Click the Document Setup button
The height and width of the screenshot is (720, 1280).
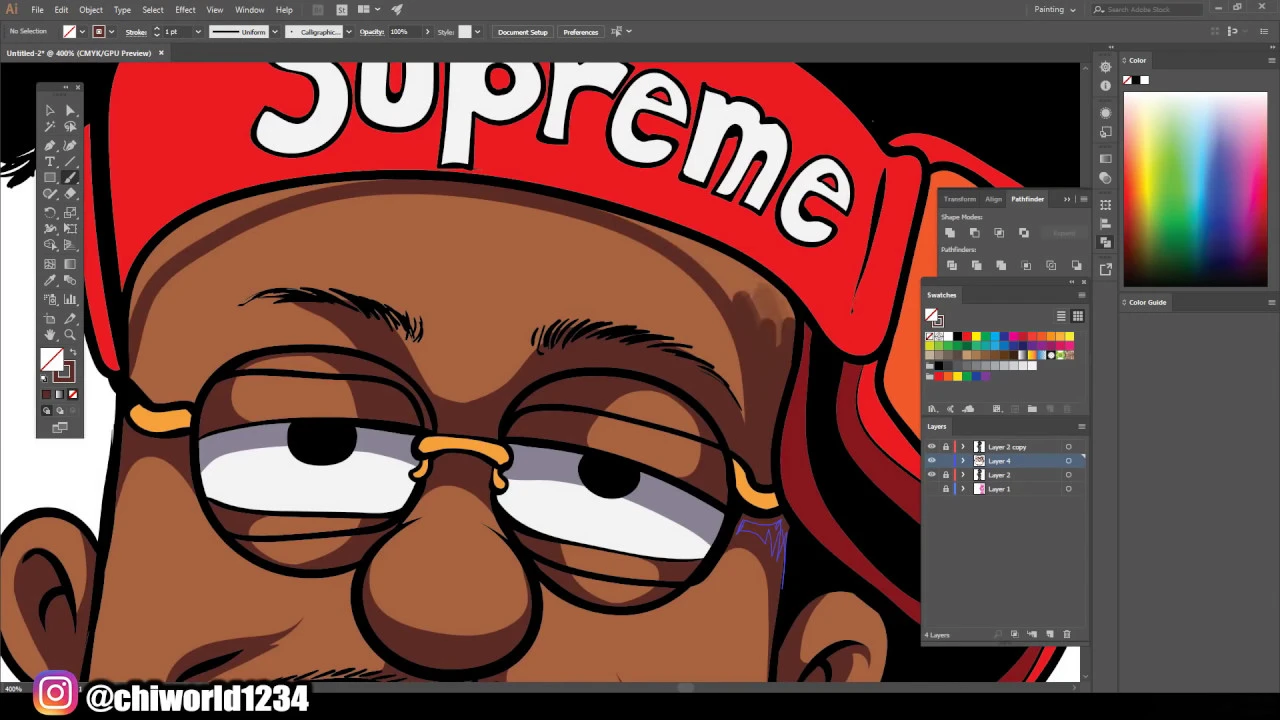523,32
